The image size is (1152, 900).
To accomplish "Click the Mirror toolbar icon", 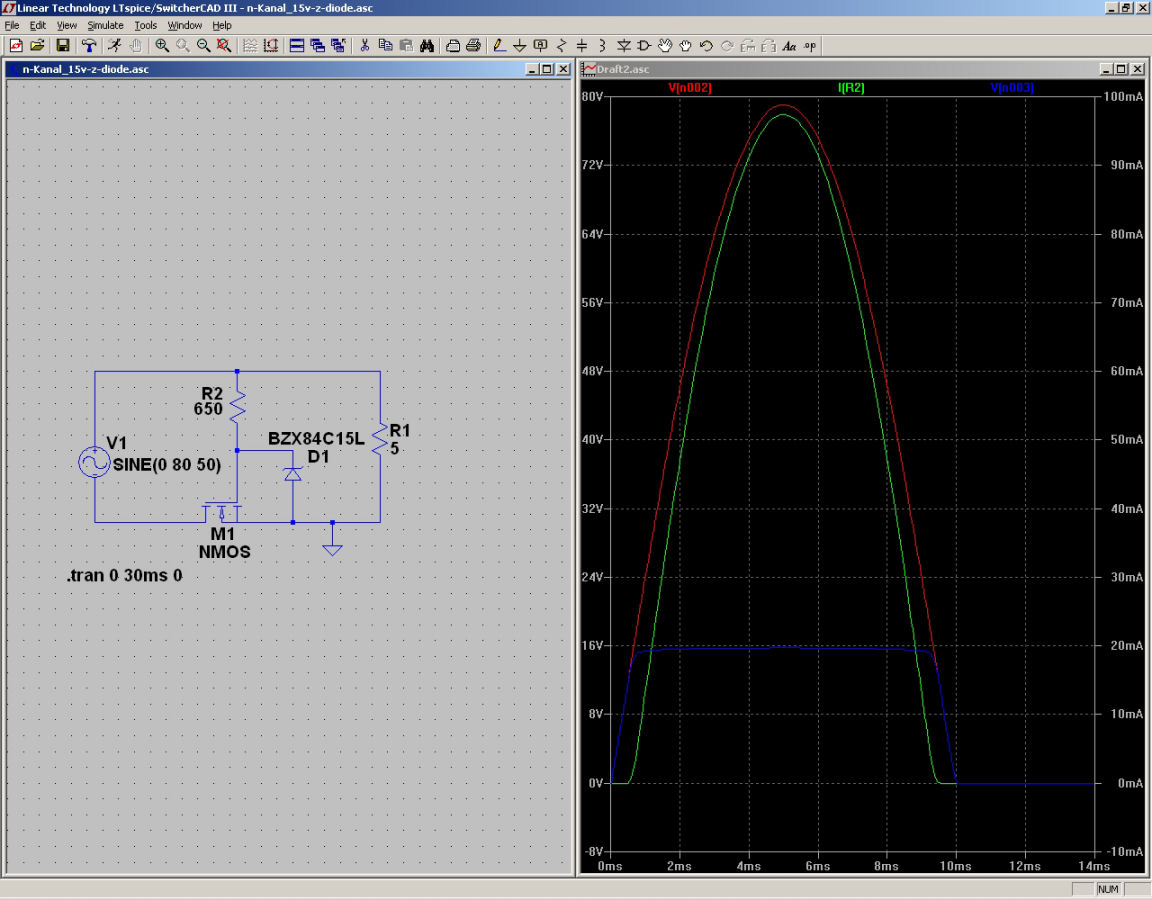I will pyautogui.click(x=768, y=46).
